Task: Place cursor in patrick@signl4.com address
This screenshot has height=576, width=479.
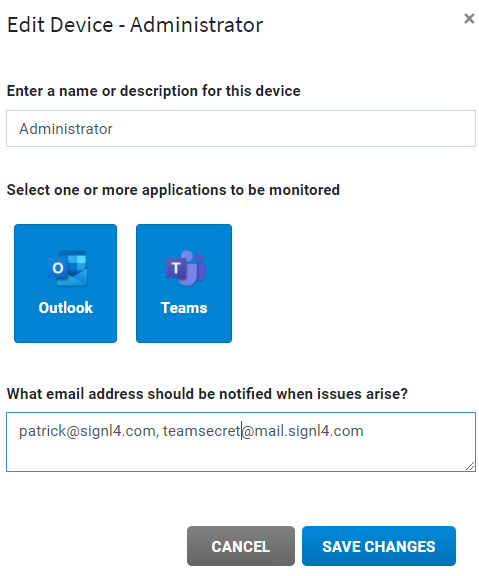Action: [x=89, y=431]
